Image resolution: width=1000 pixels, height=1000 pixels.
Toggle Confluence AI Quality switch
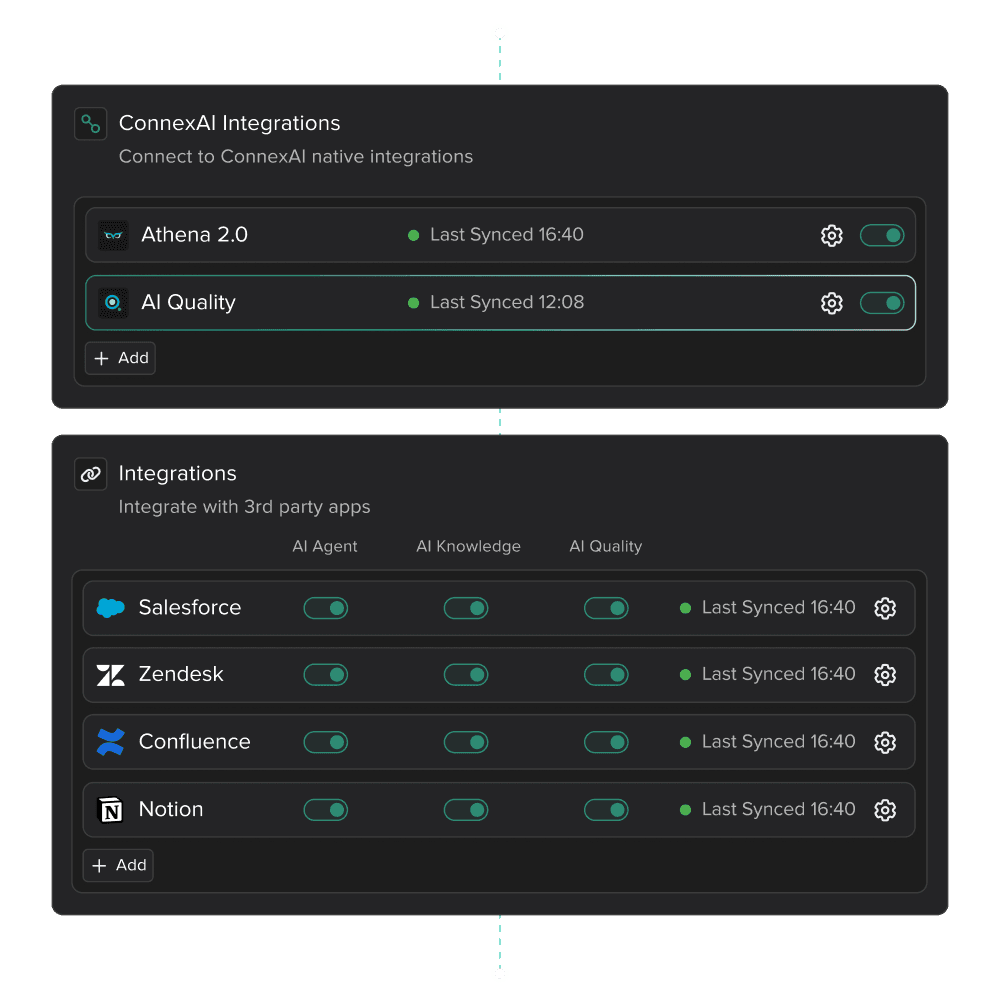[606, 742]
